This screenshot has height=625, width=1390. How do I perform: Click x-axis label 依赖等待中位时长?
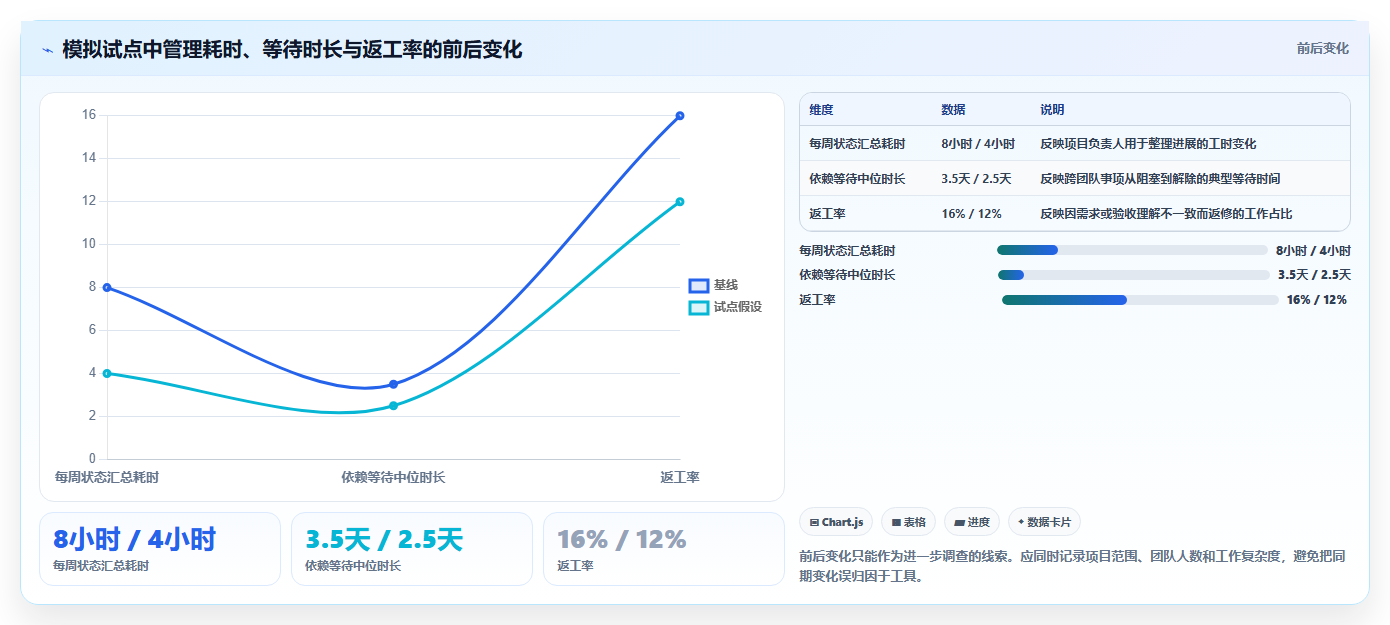point(393,477)
